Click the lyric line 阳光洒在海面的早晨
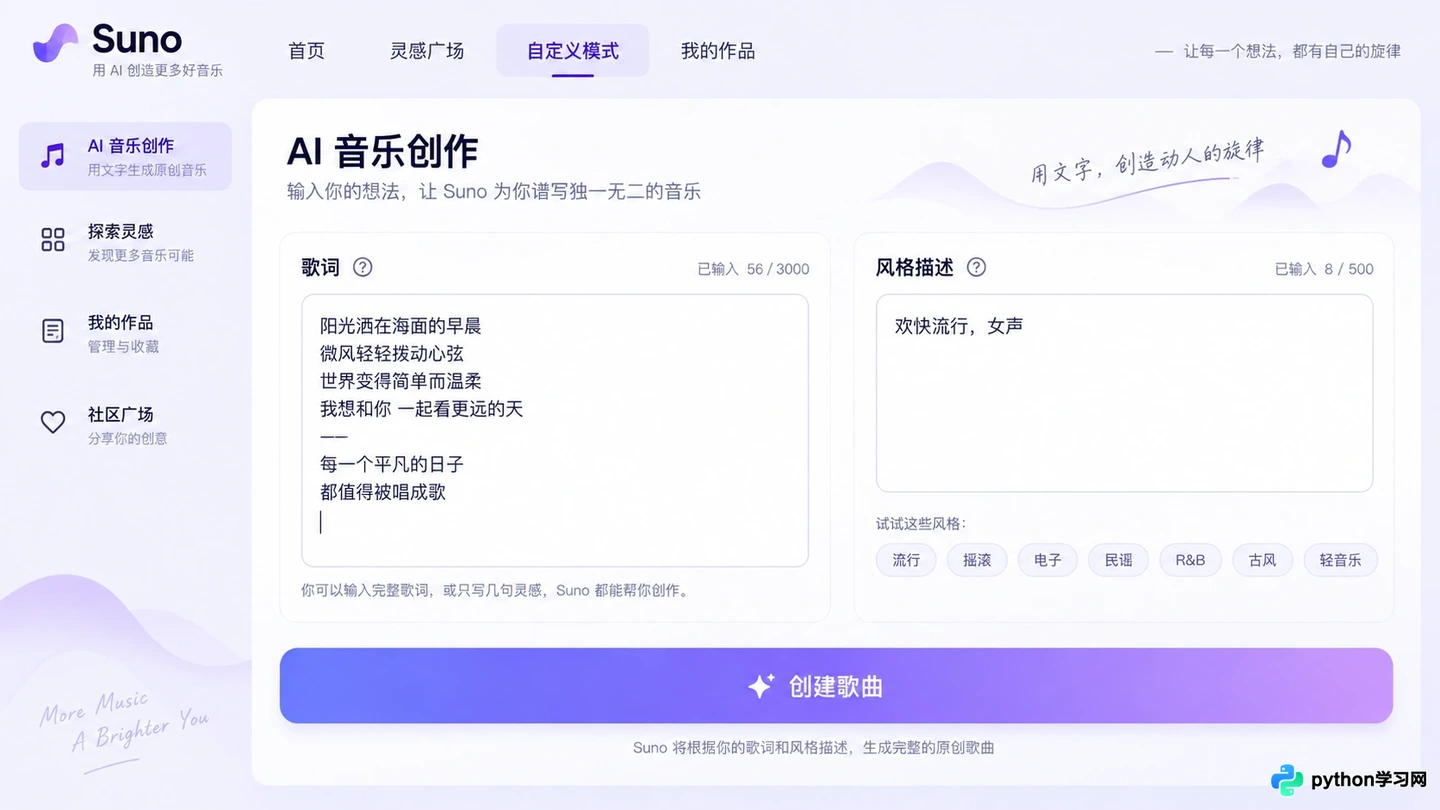1440x810 pixels. [x=401, y=326]
